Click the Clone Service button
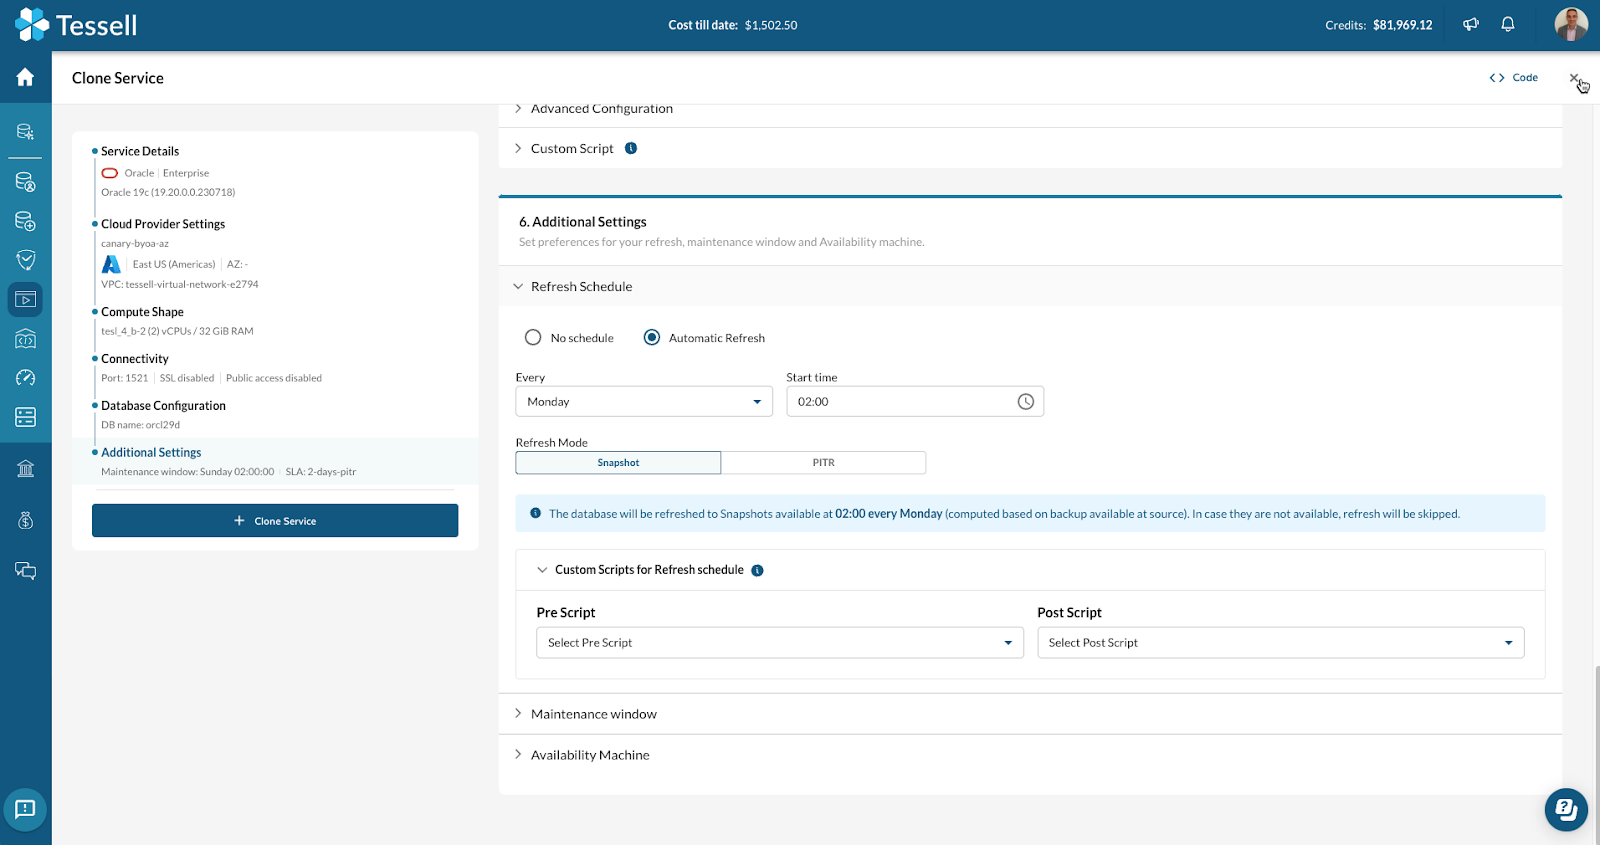 point(275,521)
